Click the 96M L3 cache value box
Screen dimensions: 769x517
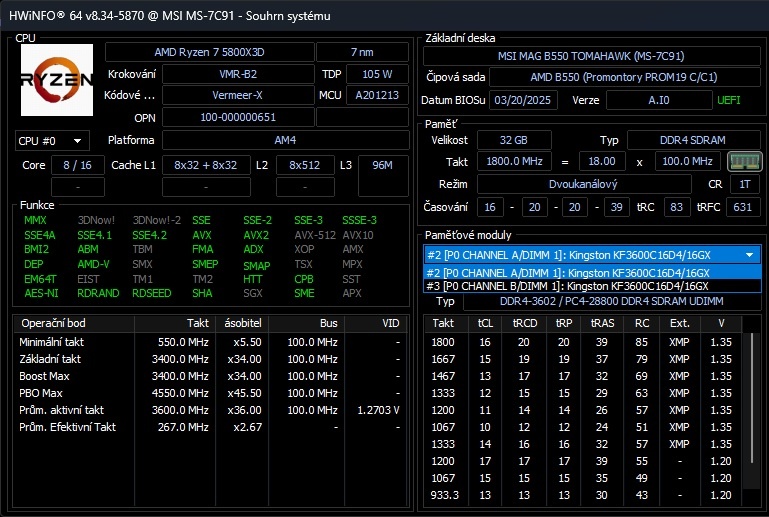coord(382,165)
